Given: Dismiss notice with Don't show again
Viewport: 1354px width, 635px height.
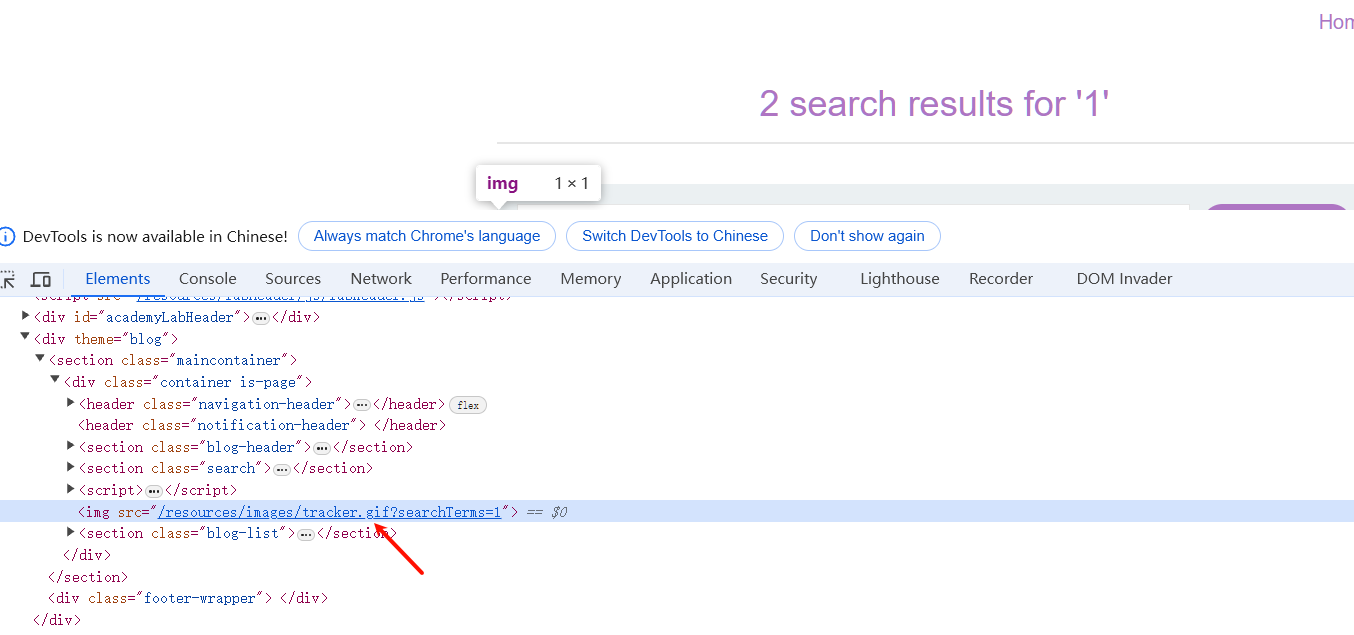Looking at the screenshot, I should 867,236.
